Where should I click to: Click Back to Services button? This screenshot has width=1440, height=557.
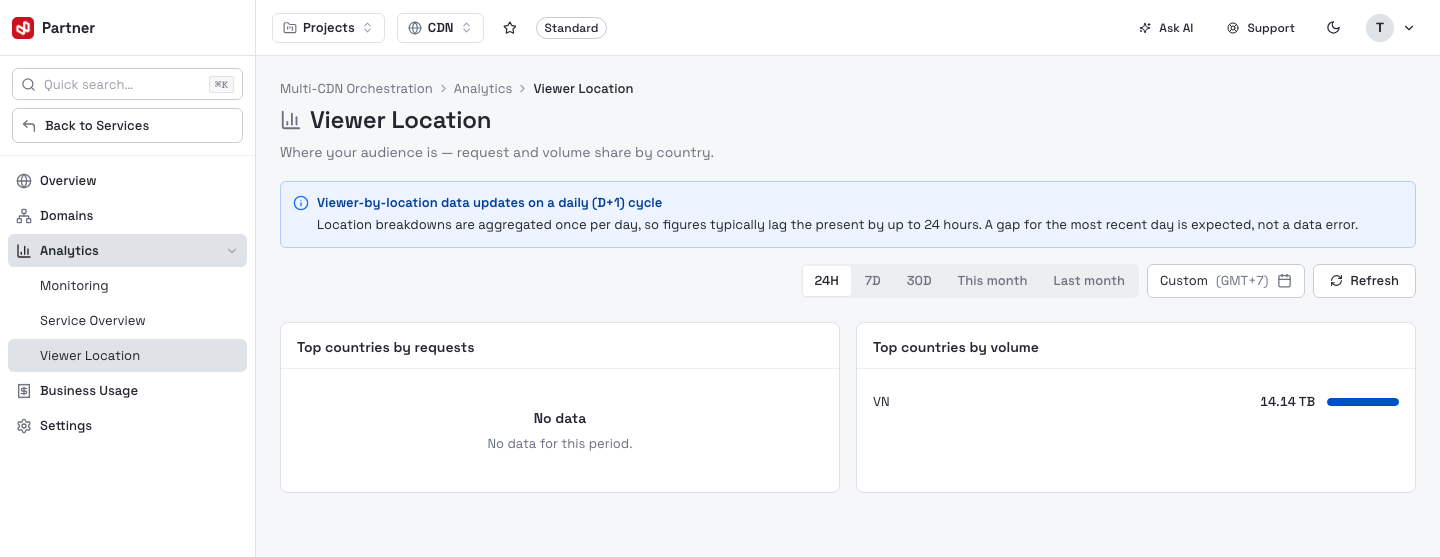click(x=127, y=126)
